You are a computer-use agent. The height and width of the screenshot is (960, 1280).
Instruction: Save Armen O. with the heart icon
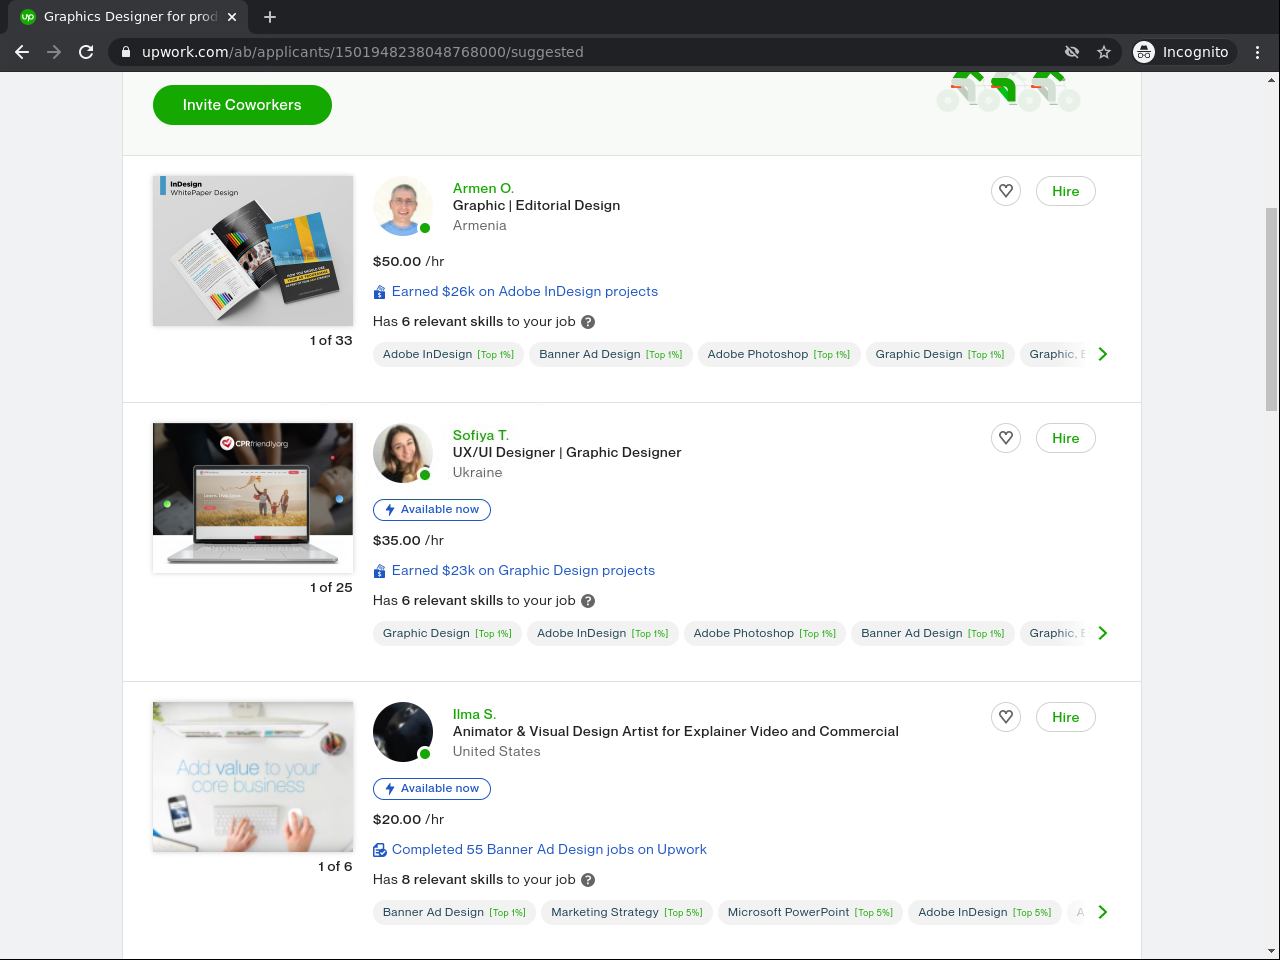click(1006, 191)
